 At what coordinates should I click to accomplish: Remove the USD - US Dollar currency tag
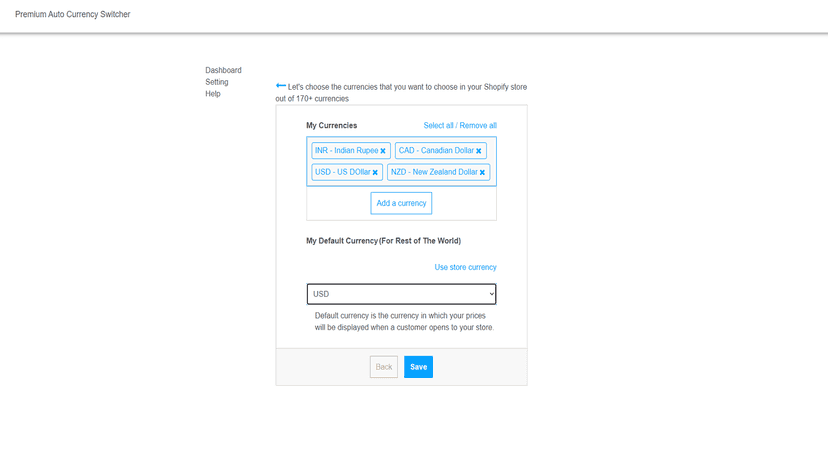[x=375, y=173]
